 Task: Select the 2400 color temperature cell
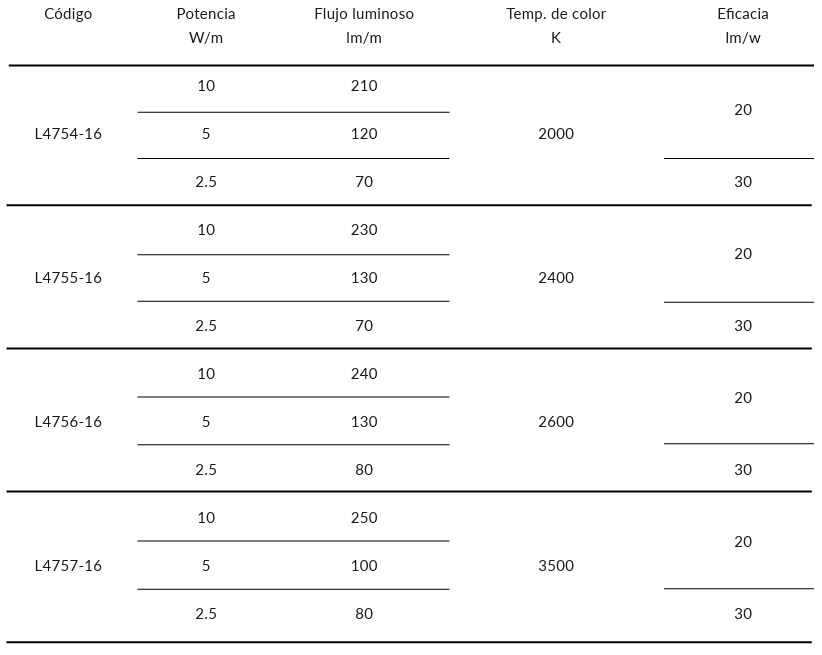pyautogui.click(x=556, y=278)
